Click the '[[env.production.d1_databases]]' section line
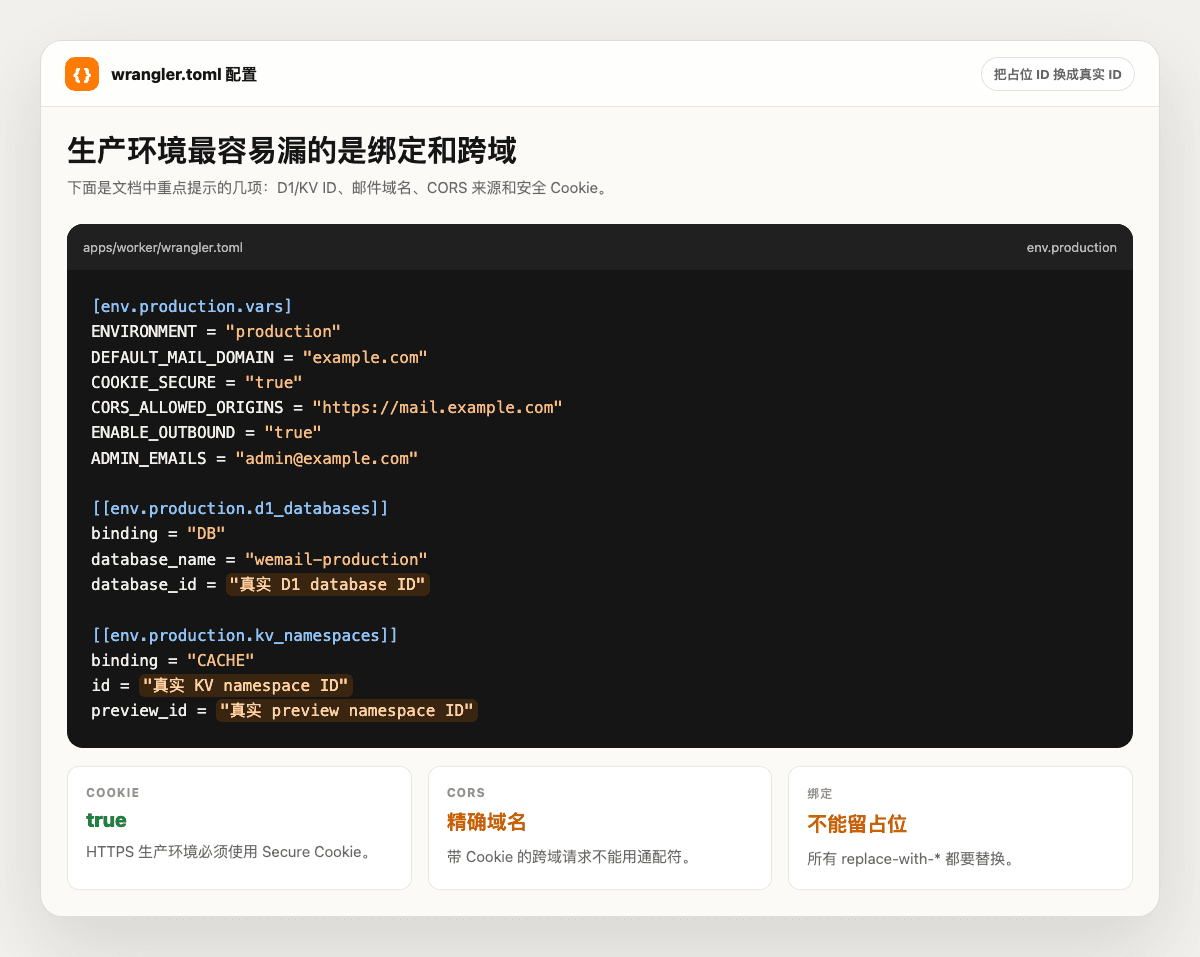1200x957 pixels. (240, 508)
